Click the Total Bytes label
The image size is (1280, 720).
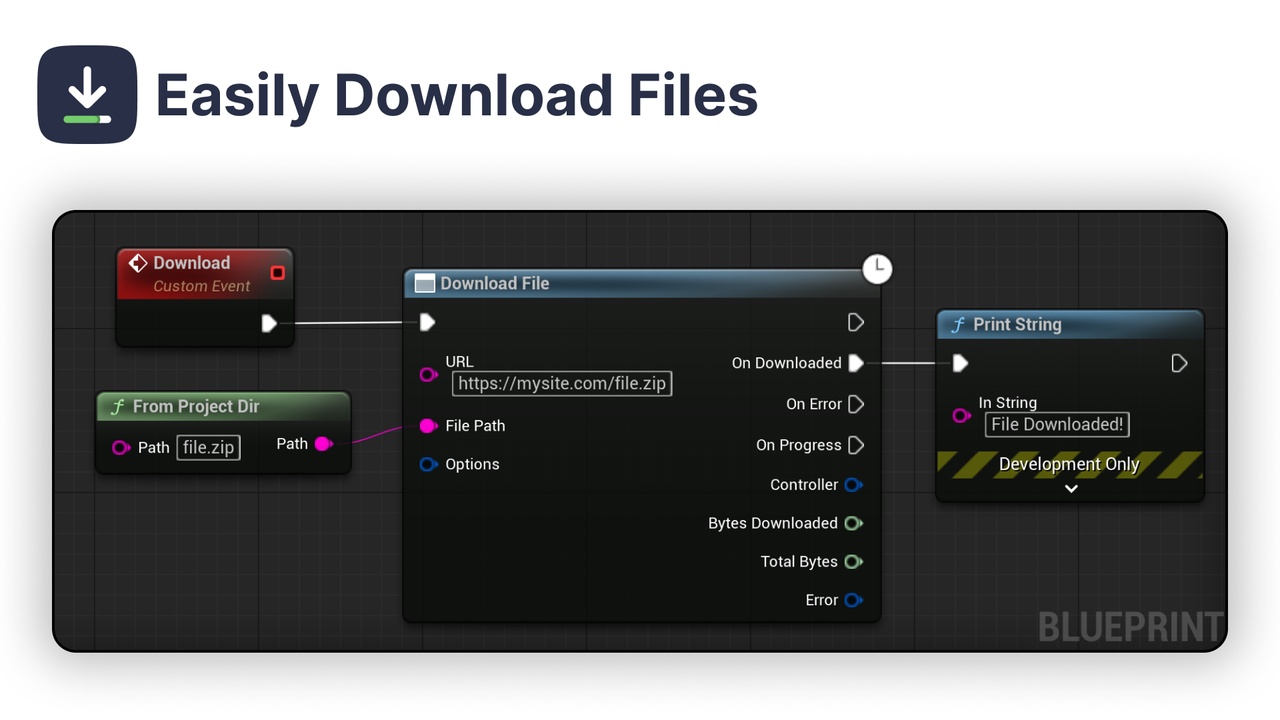click(799, 562)
